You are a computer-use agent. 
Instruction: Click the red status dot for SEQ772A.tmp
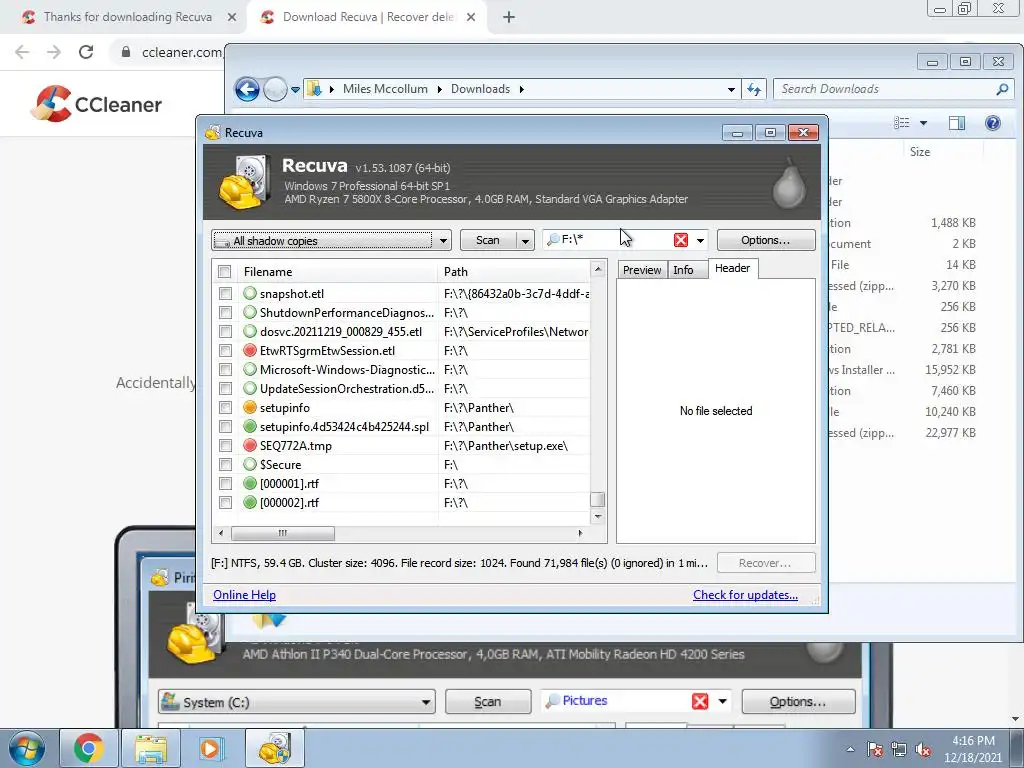click(249, 445)
